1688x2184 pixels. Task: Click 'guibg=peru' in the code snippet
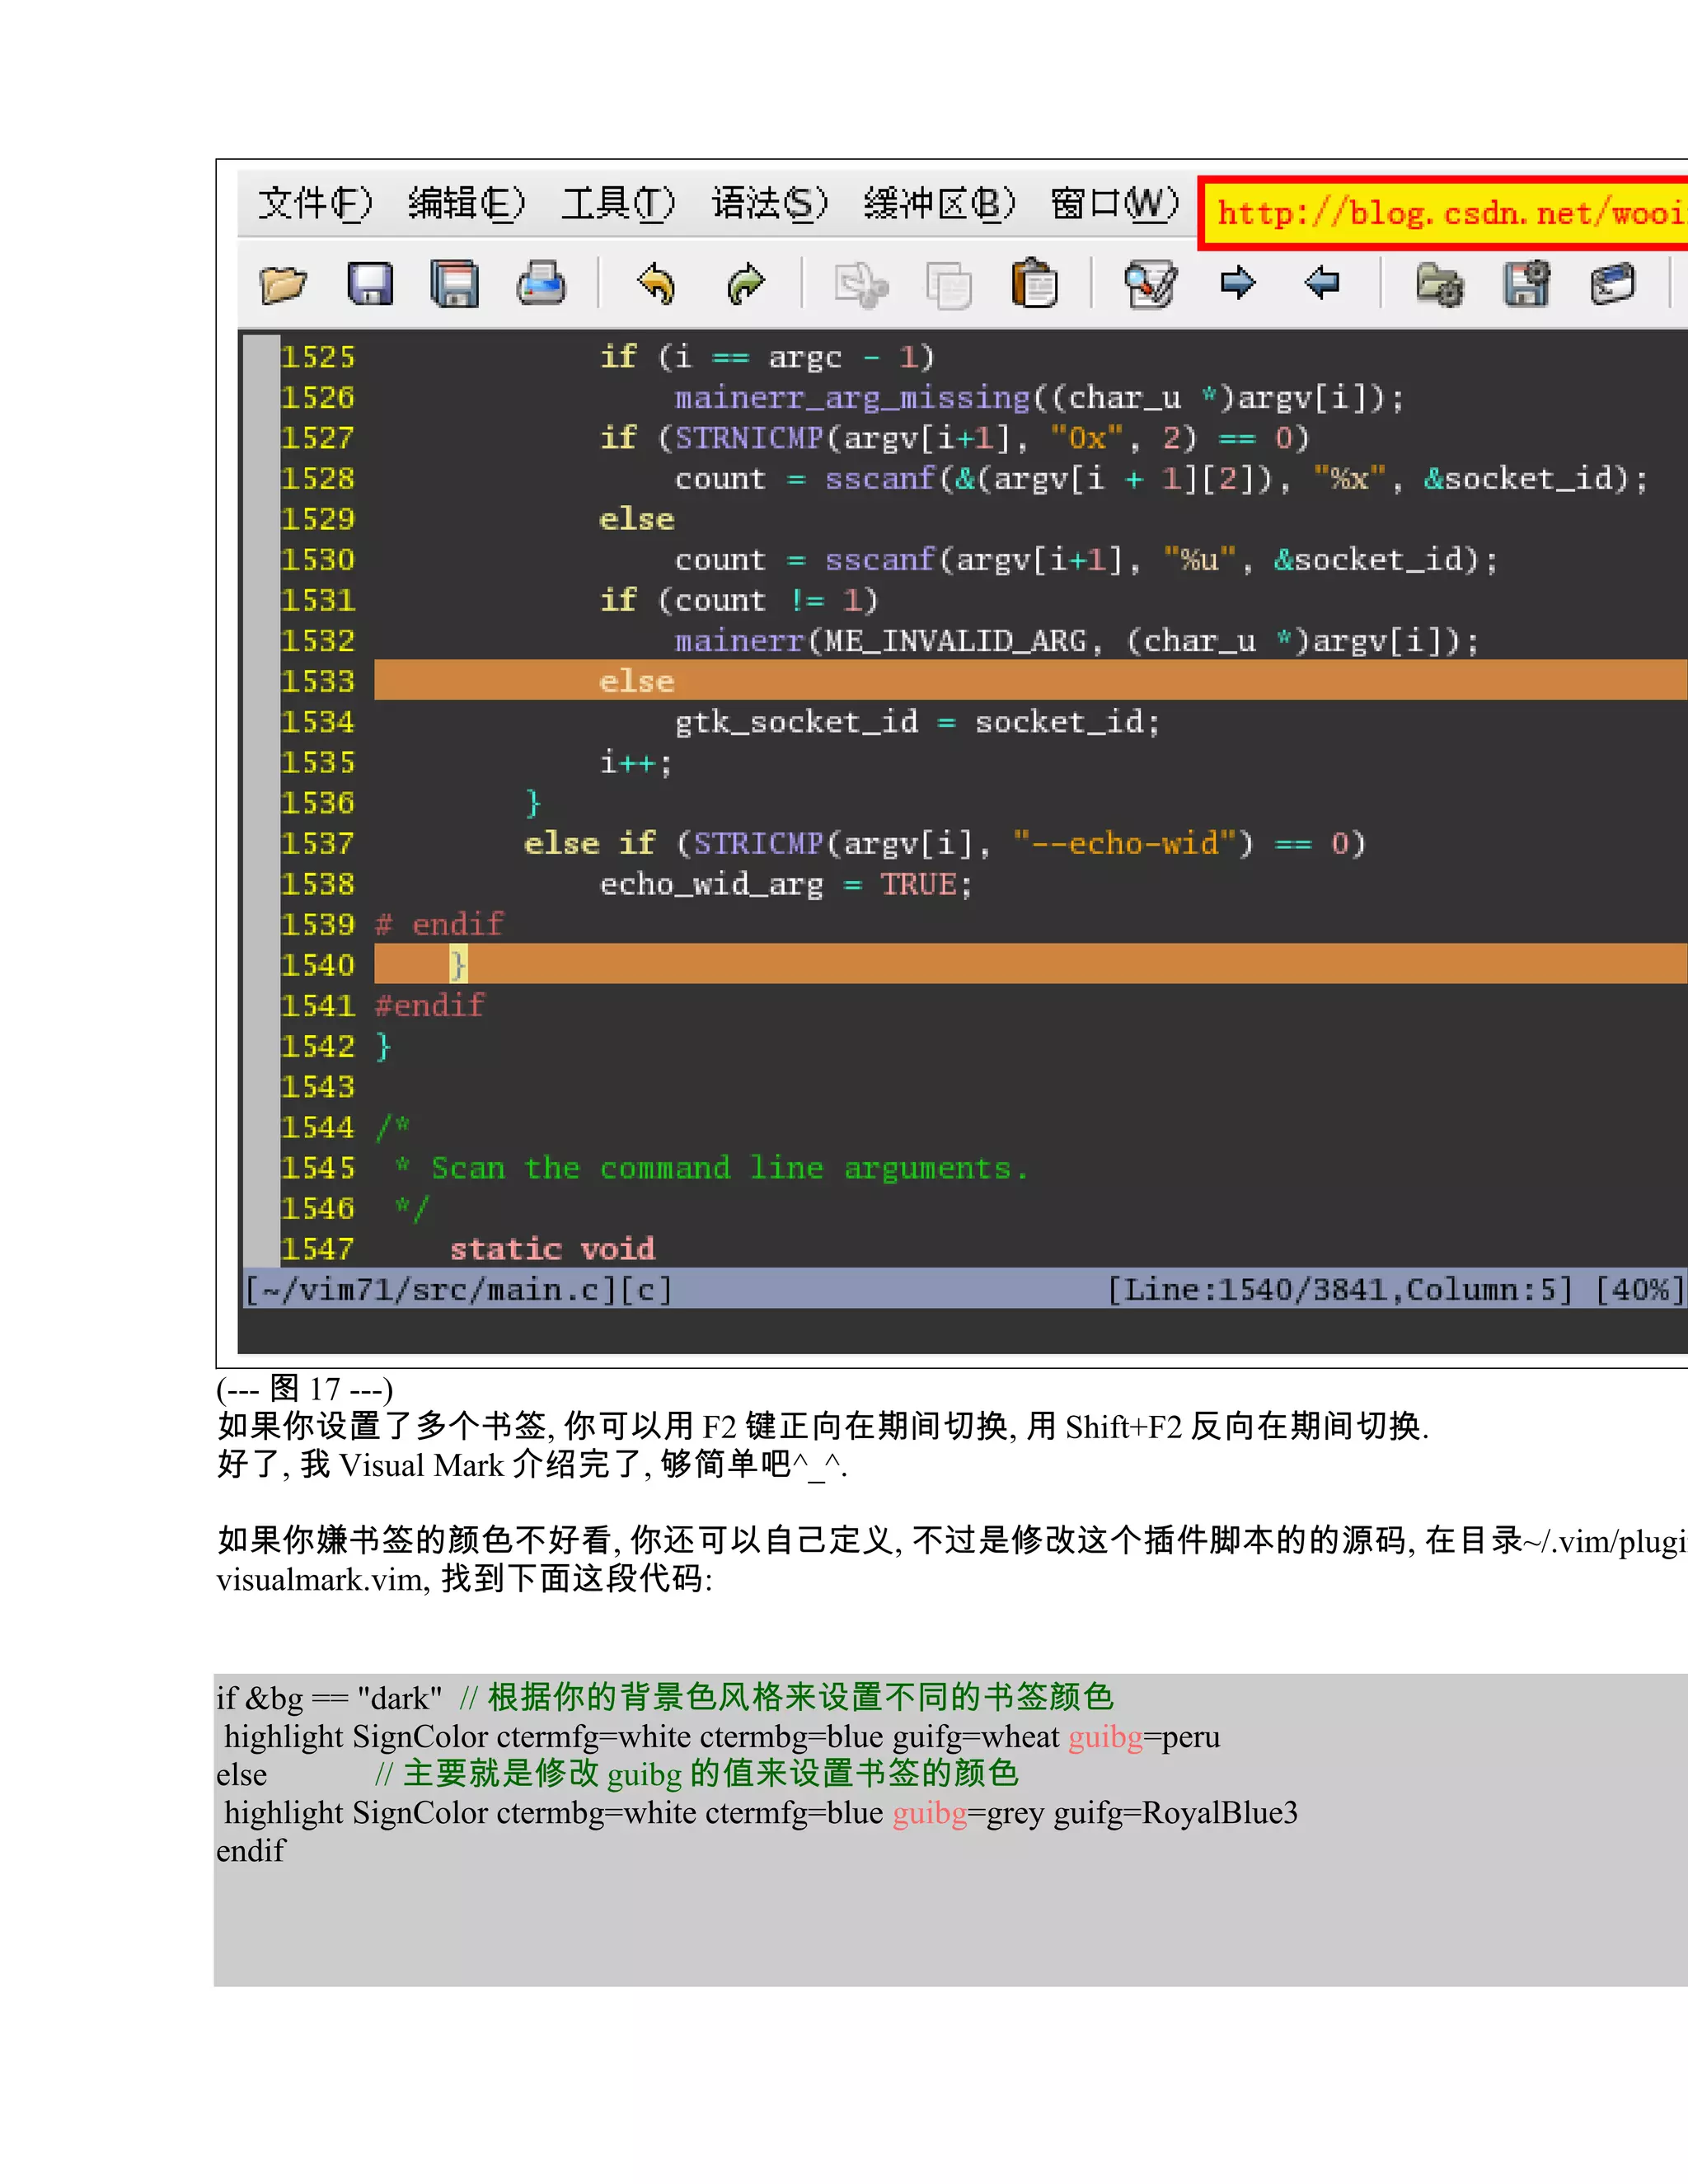[x=1144, y=1737]
